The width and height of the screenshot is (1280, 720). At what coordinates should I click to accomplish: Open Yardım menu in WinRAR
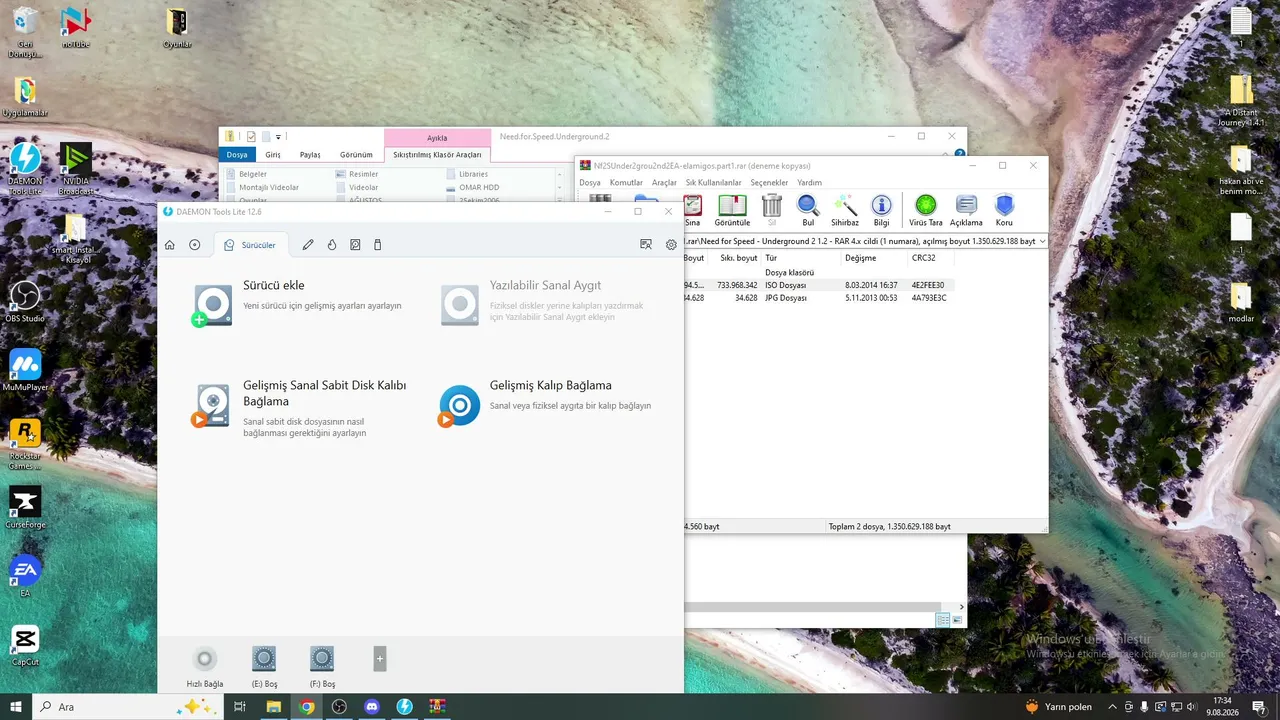click(809, 183)
